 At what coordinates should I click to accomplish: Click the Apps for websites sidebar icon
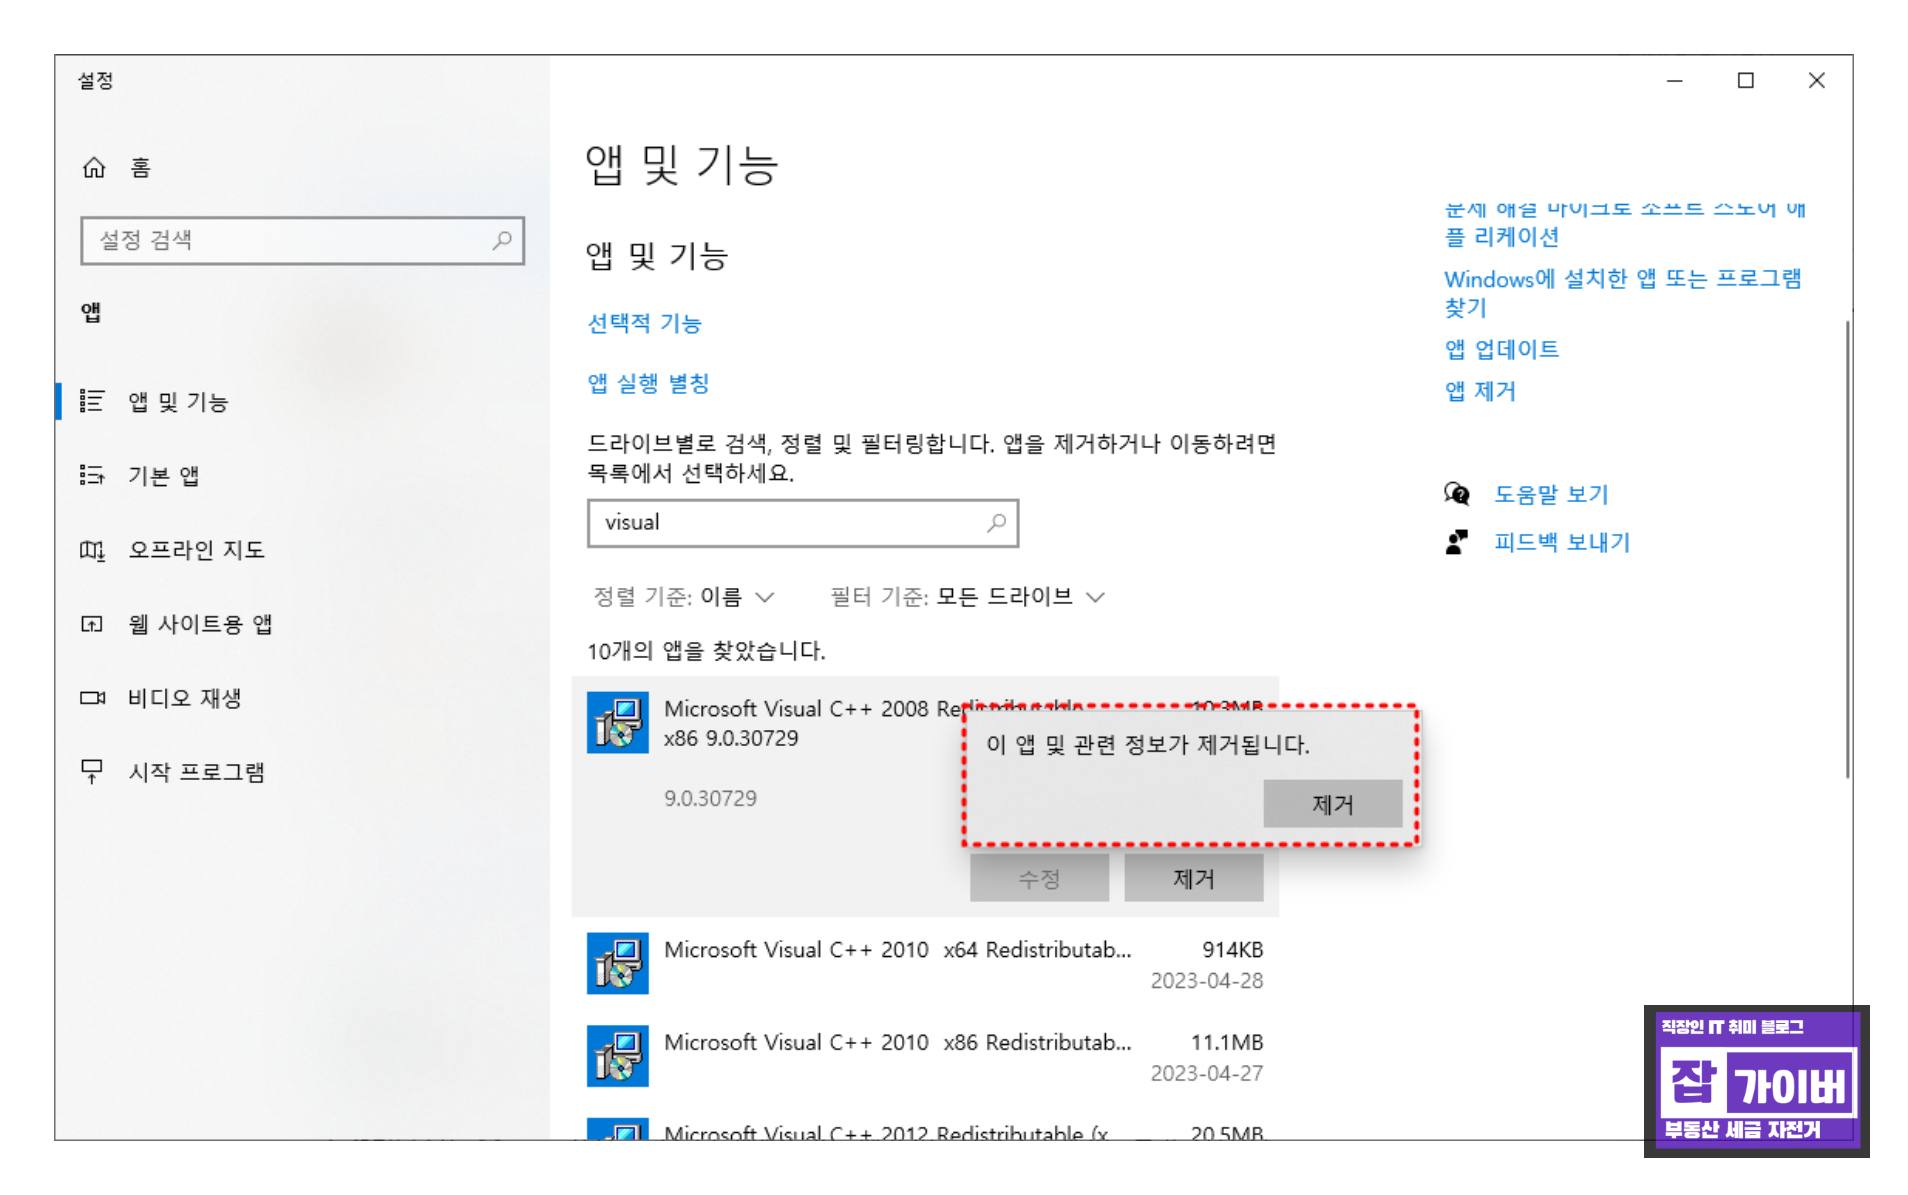(x=92, y=624)
